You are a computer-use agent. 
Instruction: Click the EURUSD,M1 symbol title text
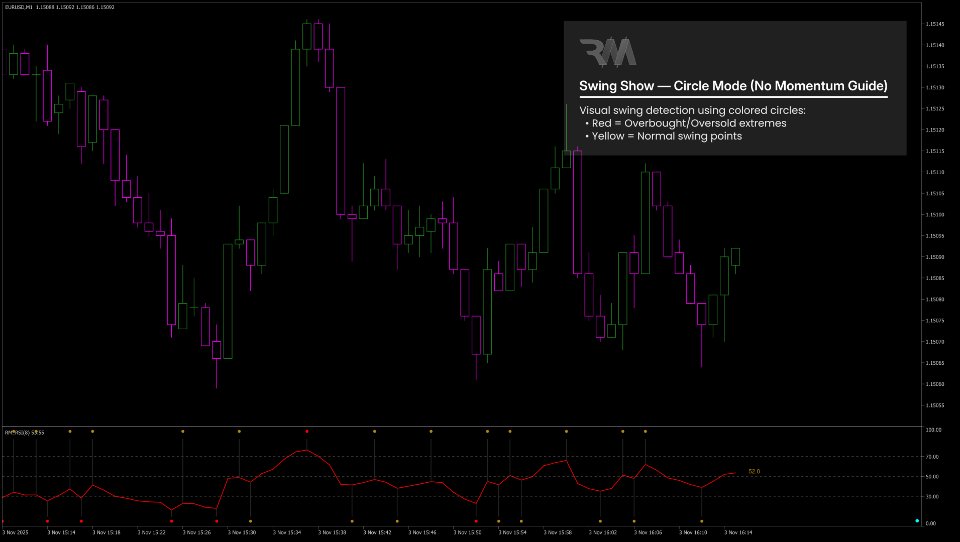(18, 7)
